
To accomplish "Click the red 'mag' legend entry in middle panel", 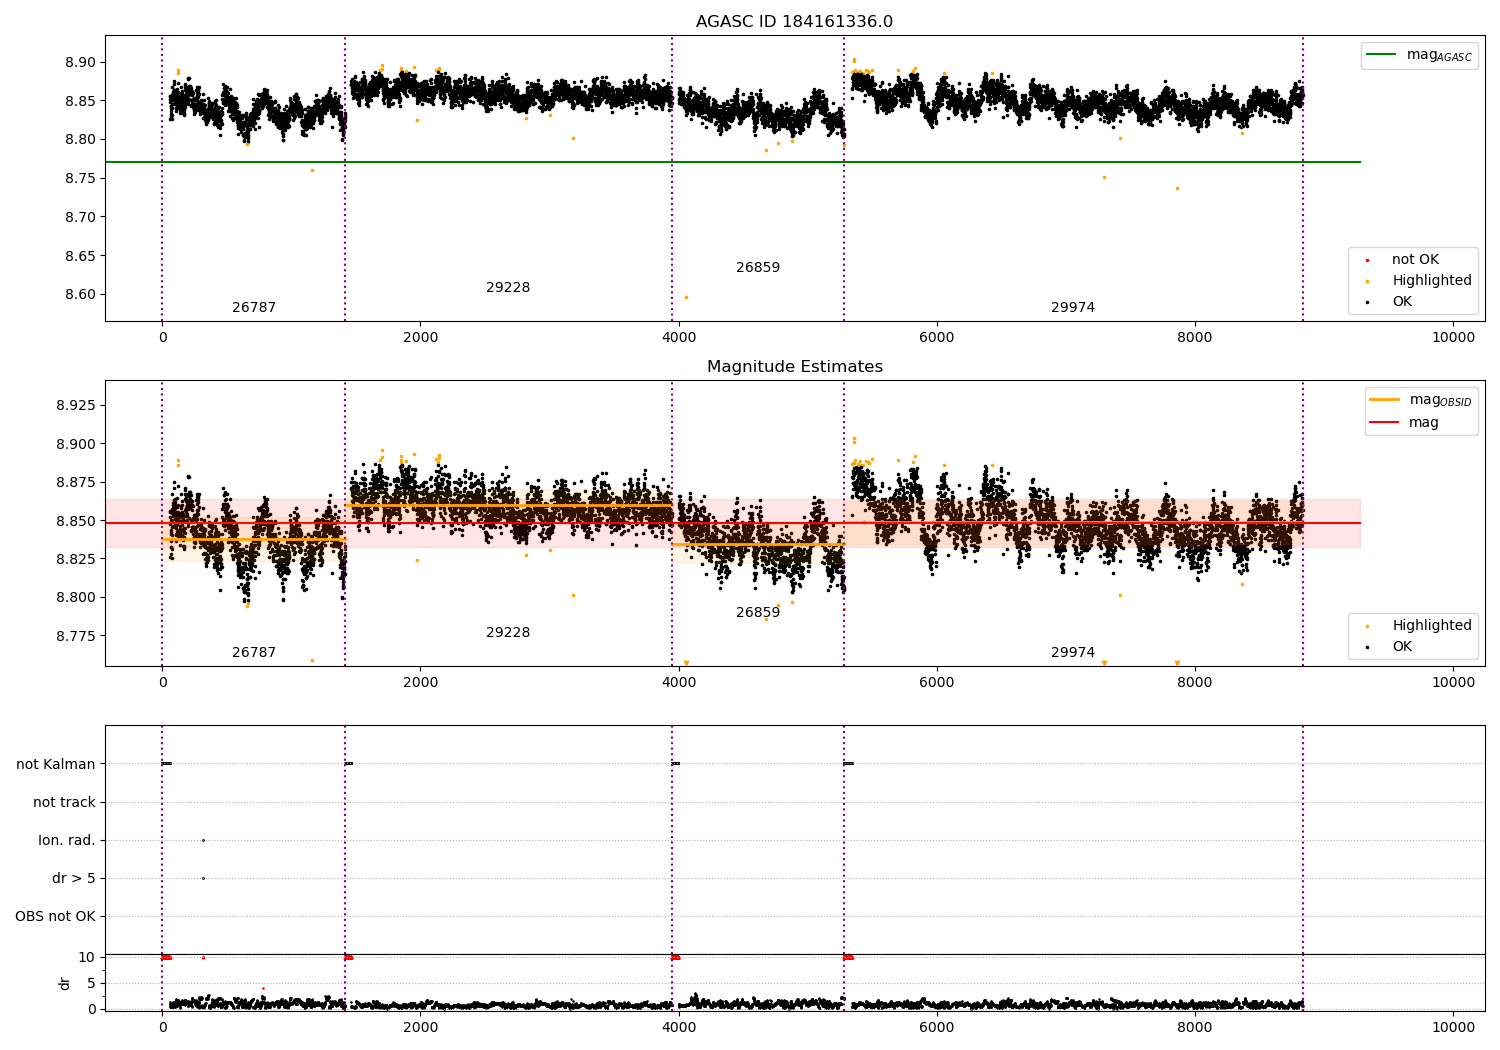I will [x=1405, y=423].
